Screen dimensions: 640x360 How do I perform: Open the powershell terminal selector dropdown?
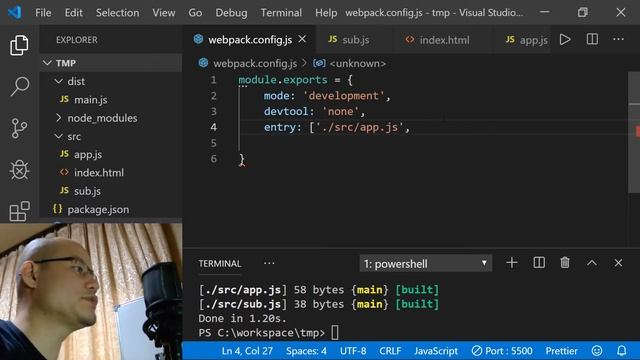pyautogui.click(x=426, y=264)
